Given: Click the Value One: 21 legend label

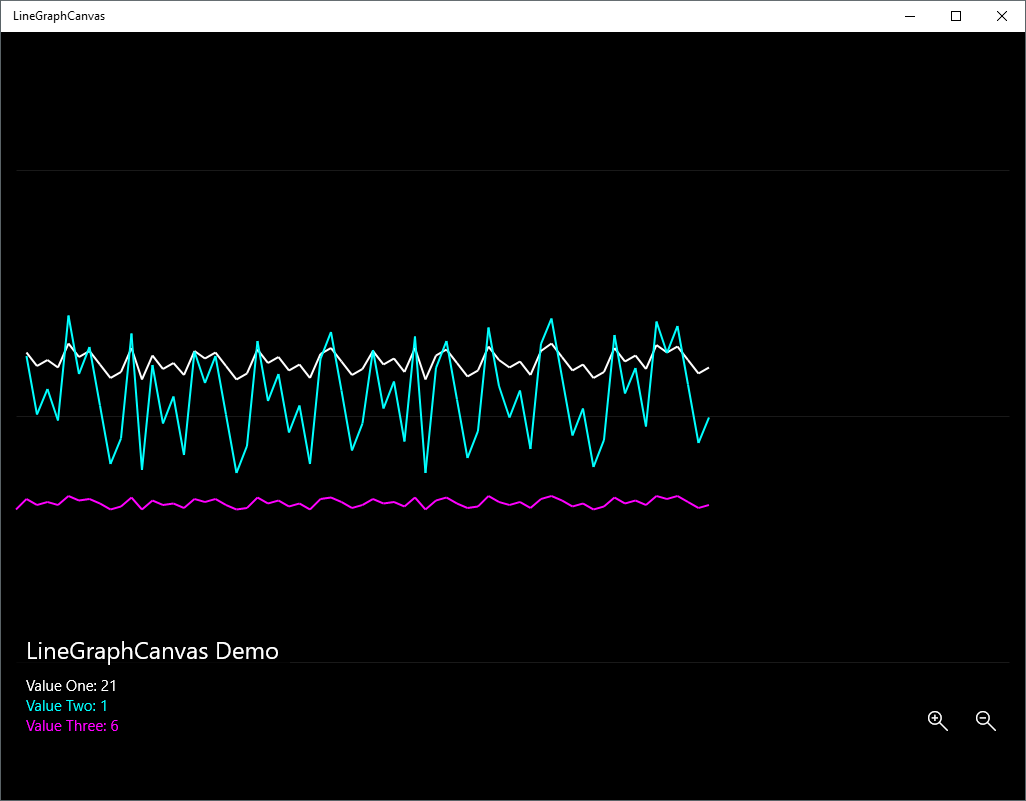Looking at the screenshot, I should point(70,686).
